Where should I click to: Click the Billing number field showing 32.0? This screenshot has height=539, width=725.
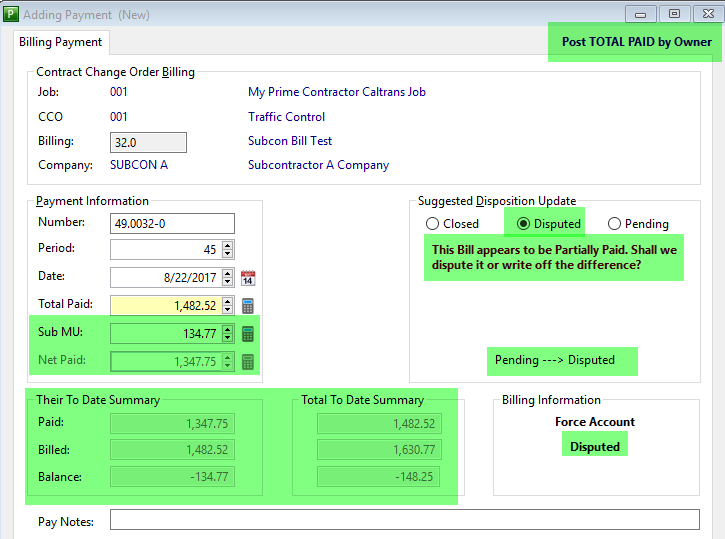pos(148,142)
